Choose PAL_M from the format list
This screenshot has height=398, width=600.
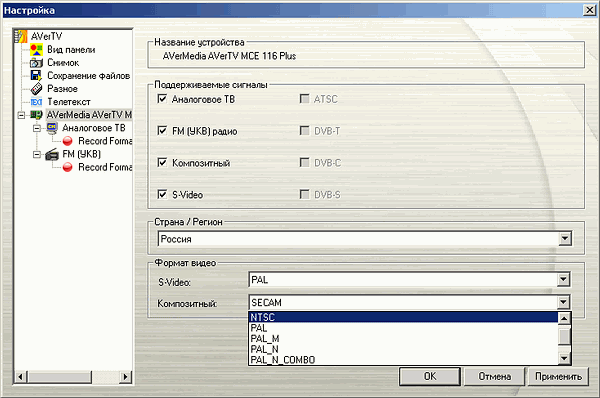[403, 339]
